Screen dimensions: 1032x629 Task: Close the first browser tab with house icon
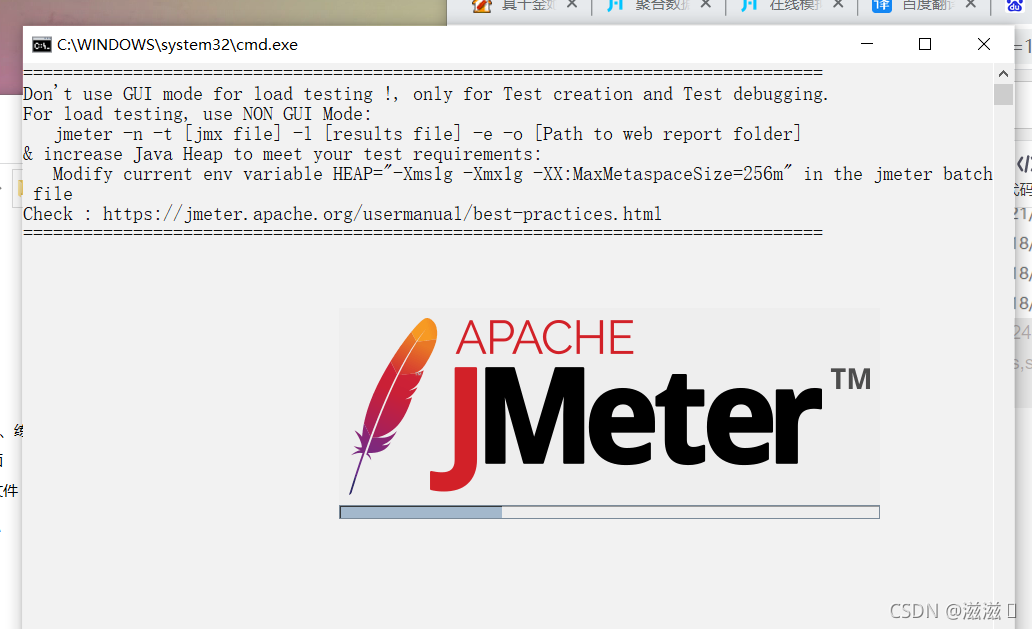[572, 5]
